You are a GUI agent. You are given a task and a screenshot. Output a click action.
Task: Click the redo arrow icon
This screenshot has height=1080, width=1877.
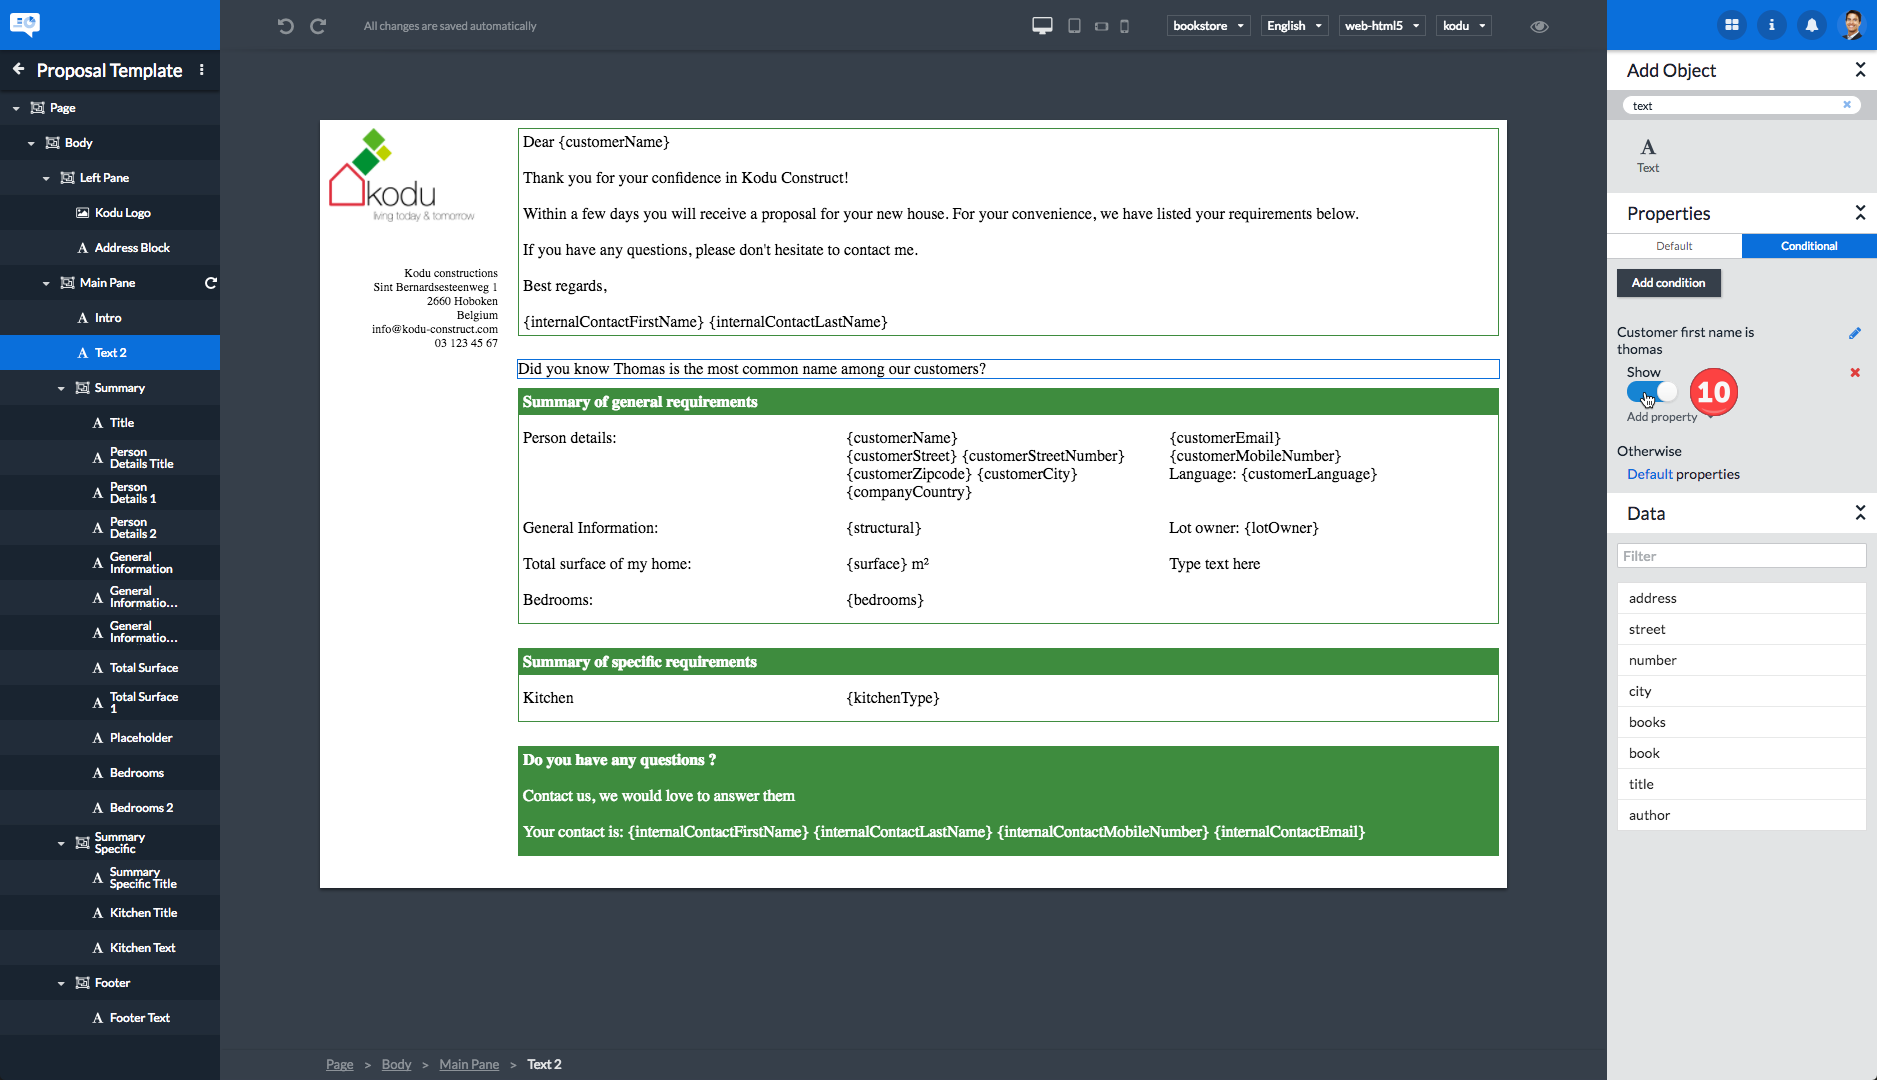(318, 26)
